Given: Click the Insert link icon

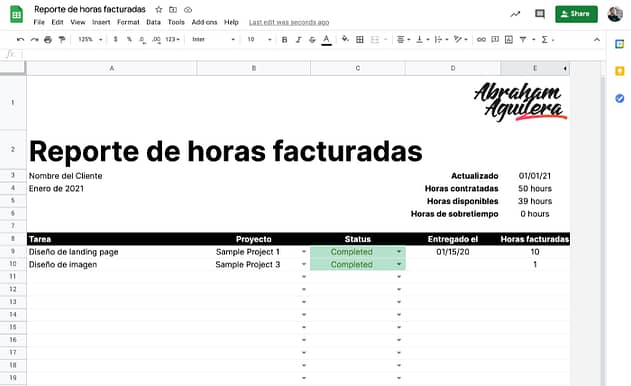Looking at the screenshot, I should [481, 39].
